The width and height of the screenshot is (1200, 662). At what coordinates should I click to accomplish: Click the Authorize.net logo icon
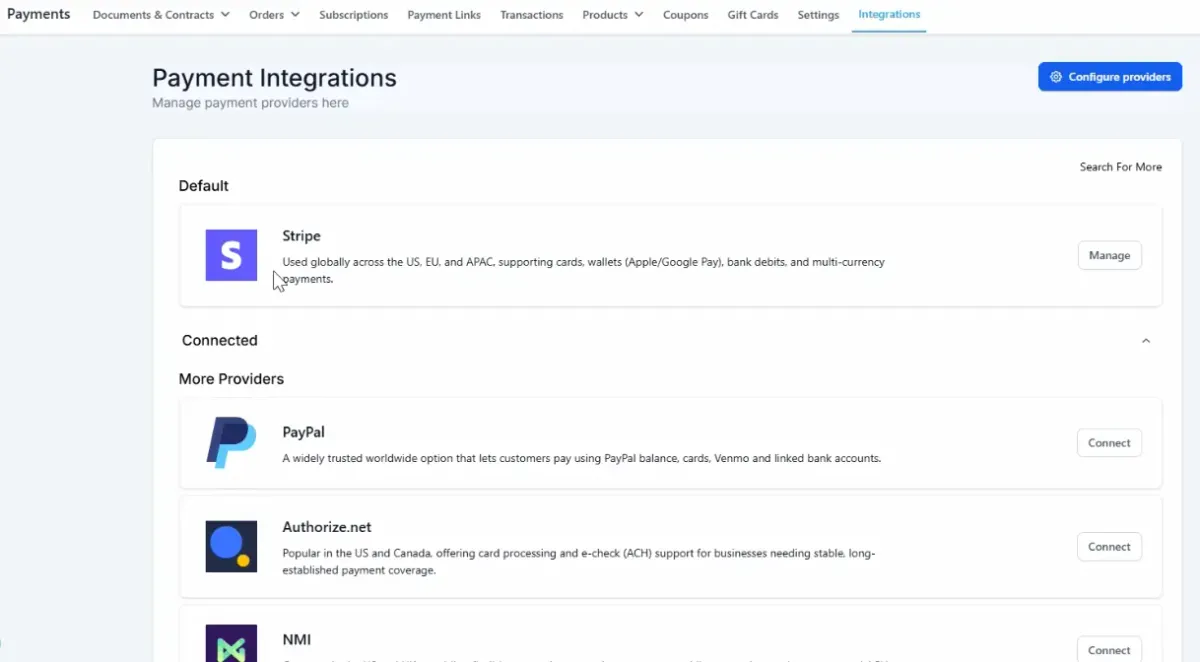tap(231, 546)
